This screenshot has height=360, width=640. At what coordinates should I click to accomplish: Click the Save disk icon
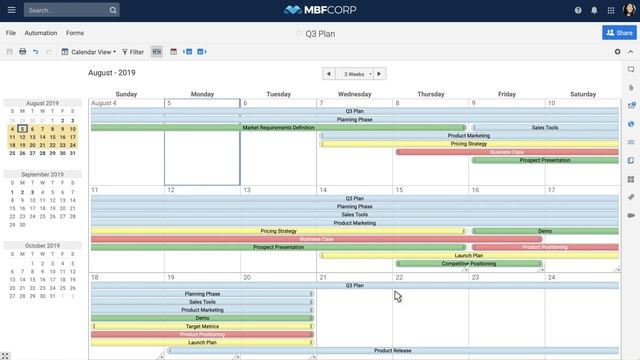click(x=10, y=52)
